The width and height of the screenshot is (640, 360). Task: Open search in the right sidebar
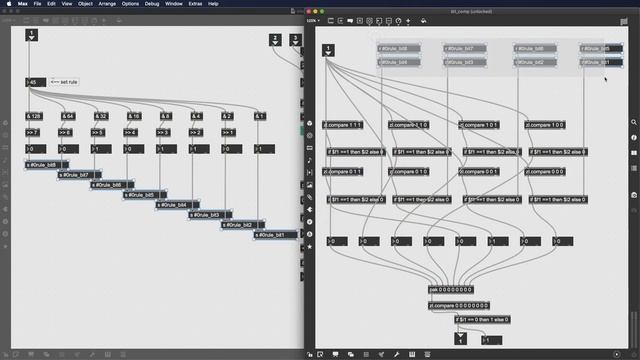[x=634, y=122]
